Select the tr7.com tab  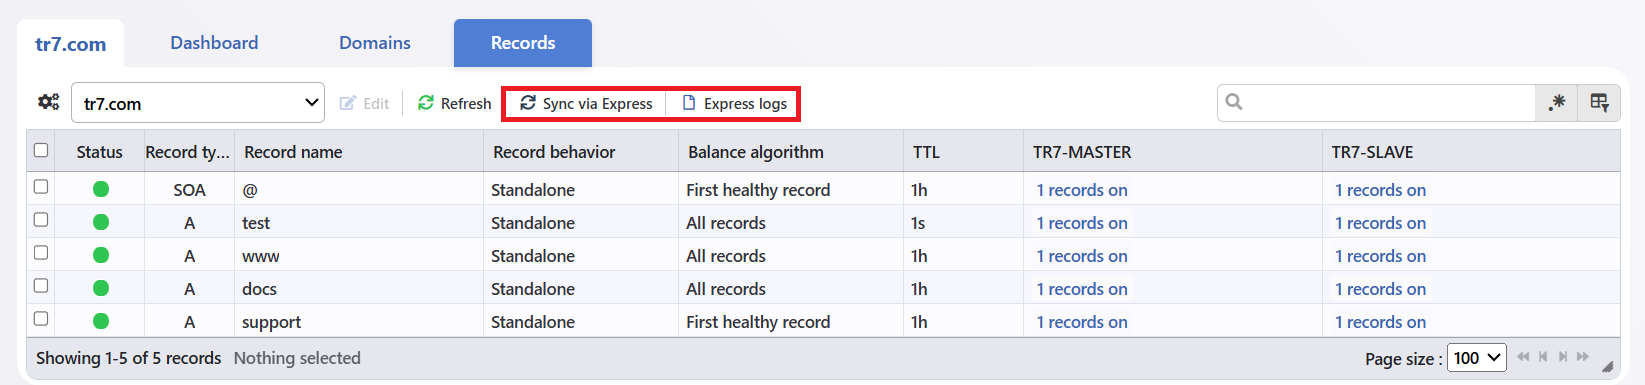(70, 44)
